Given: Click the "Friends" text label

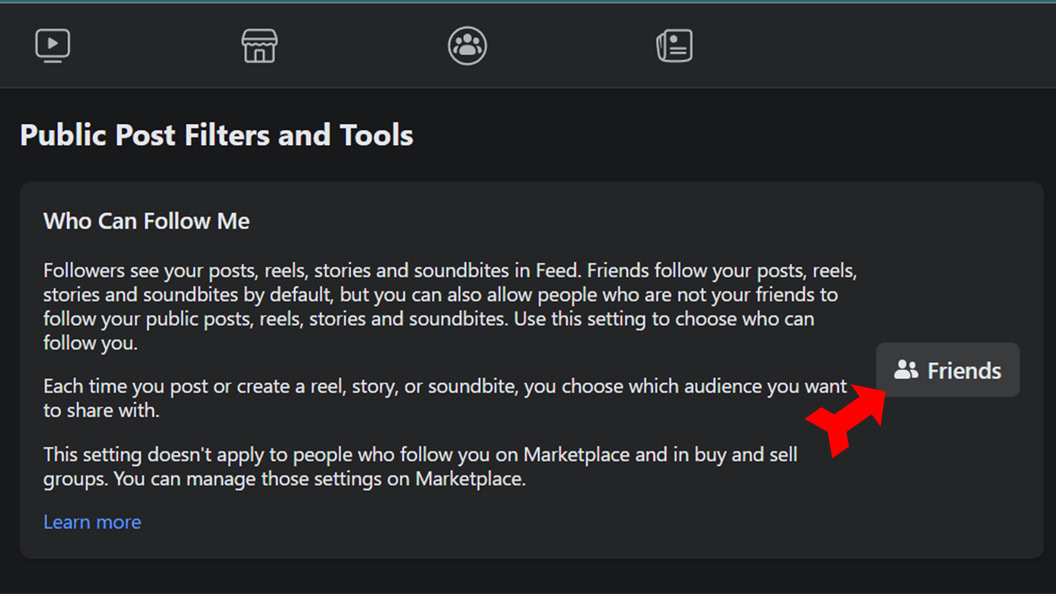Looking at the screenshot, I should coord(964,371).
